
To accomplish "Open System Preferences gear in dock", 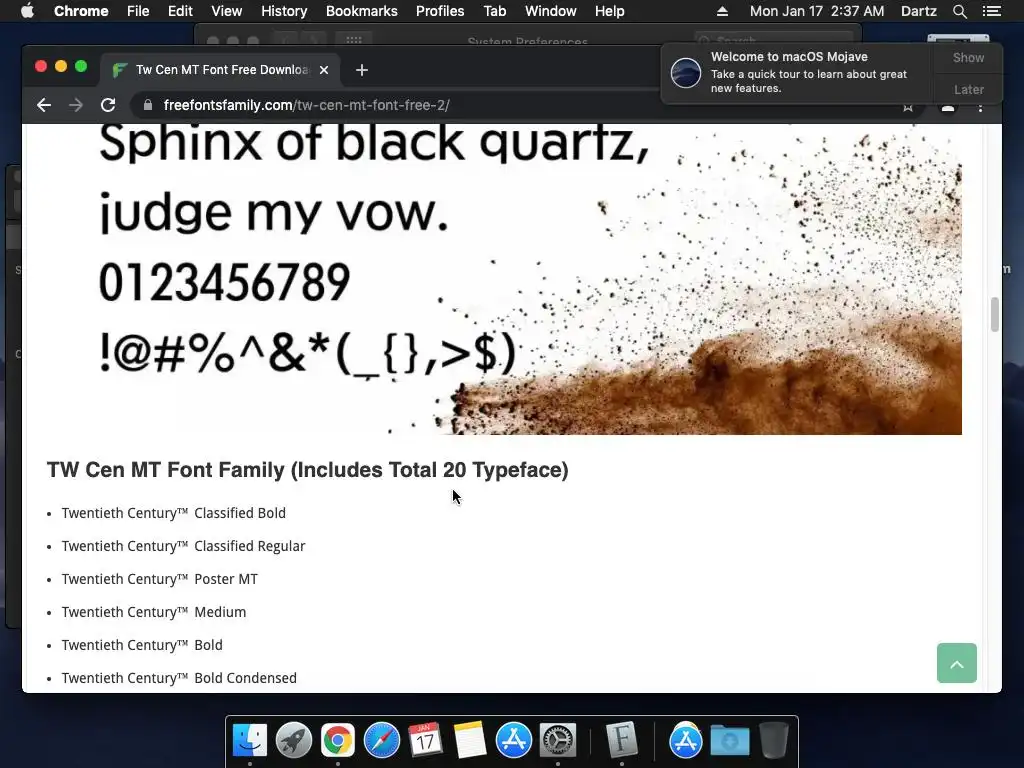I will pyautogui.click(x=557, y=741).
